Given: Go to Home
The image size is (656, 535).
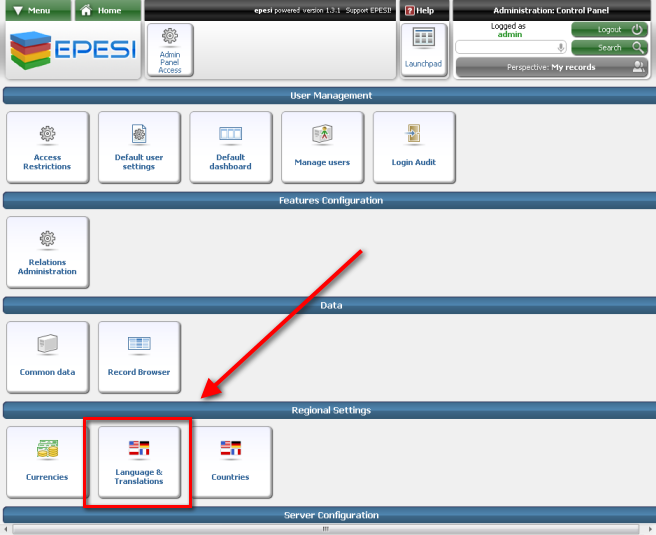Looking at the screenshot, I should (x=108, y=10).
